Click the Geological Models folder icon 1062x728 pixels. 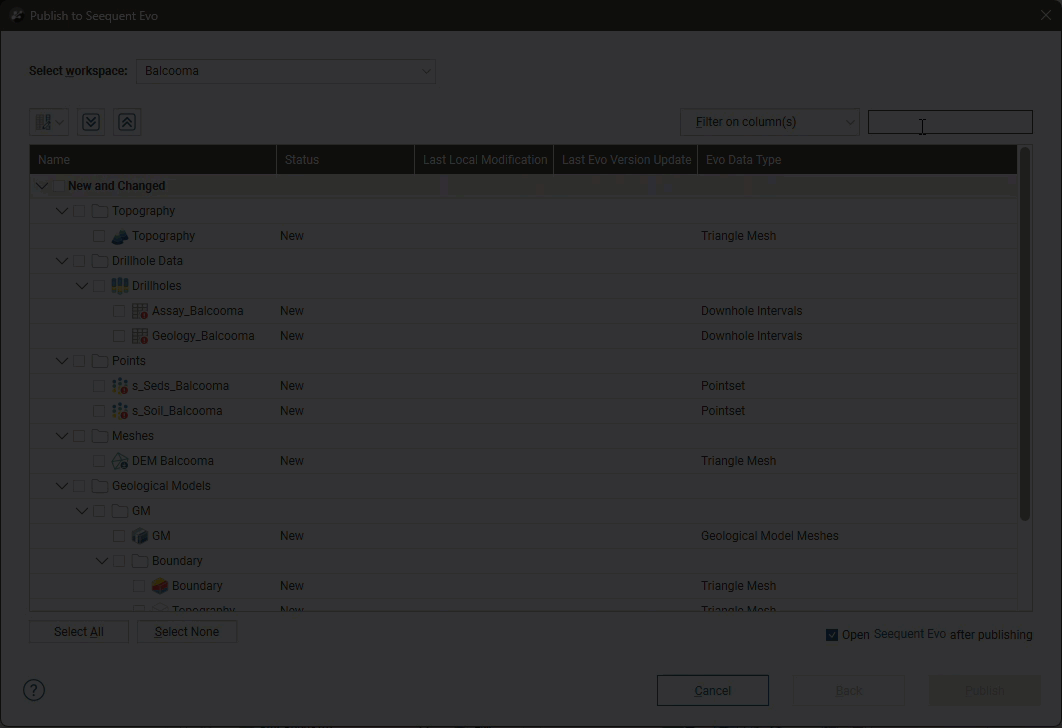click(x=100, y=486)
